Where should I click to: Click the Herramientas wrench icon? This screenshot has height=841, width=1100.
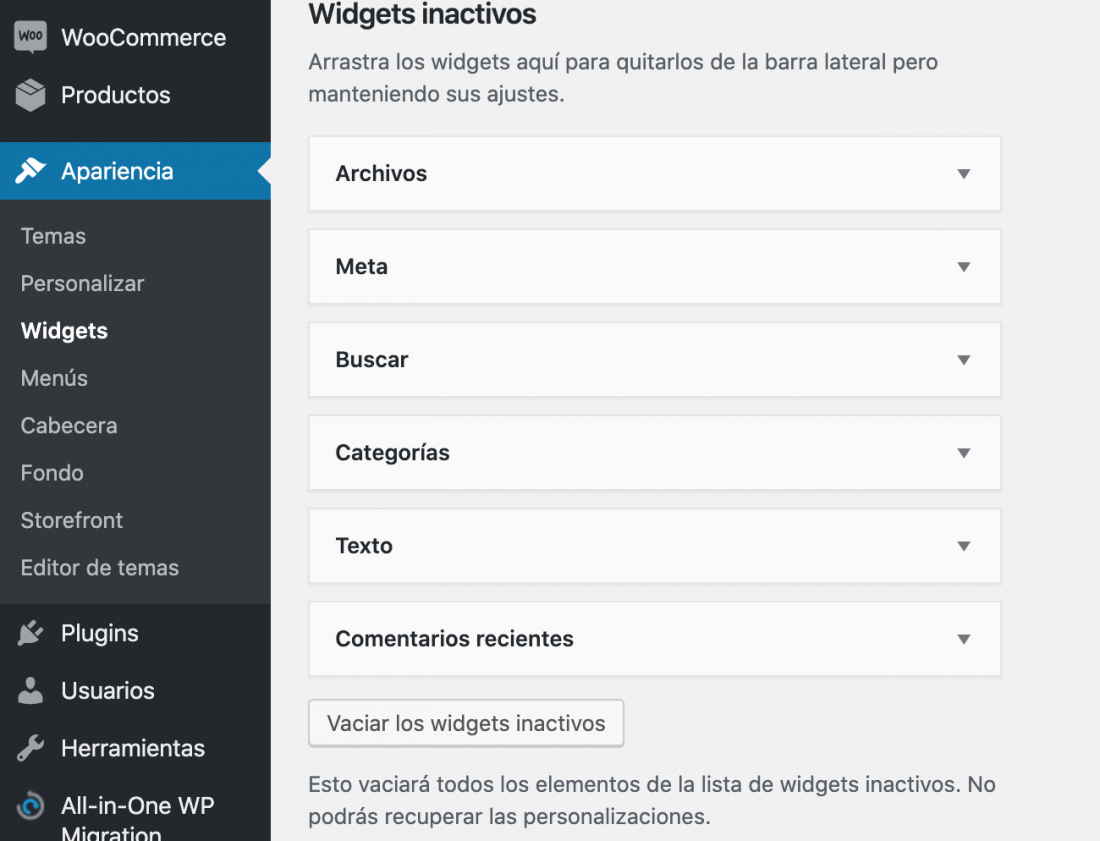(x=30, y=748)
